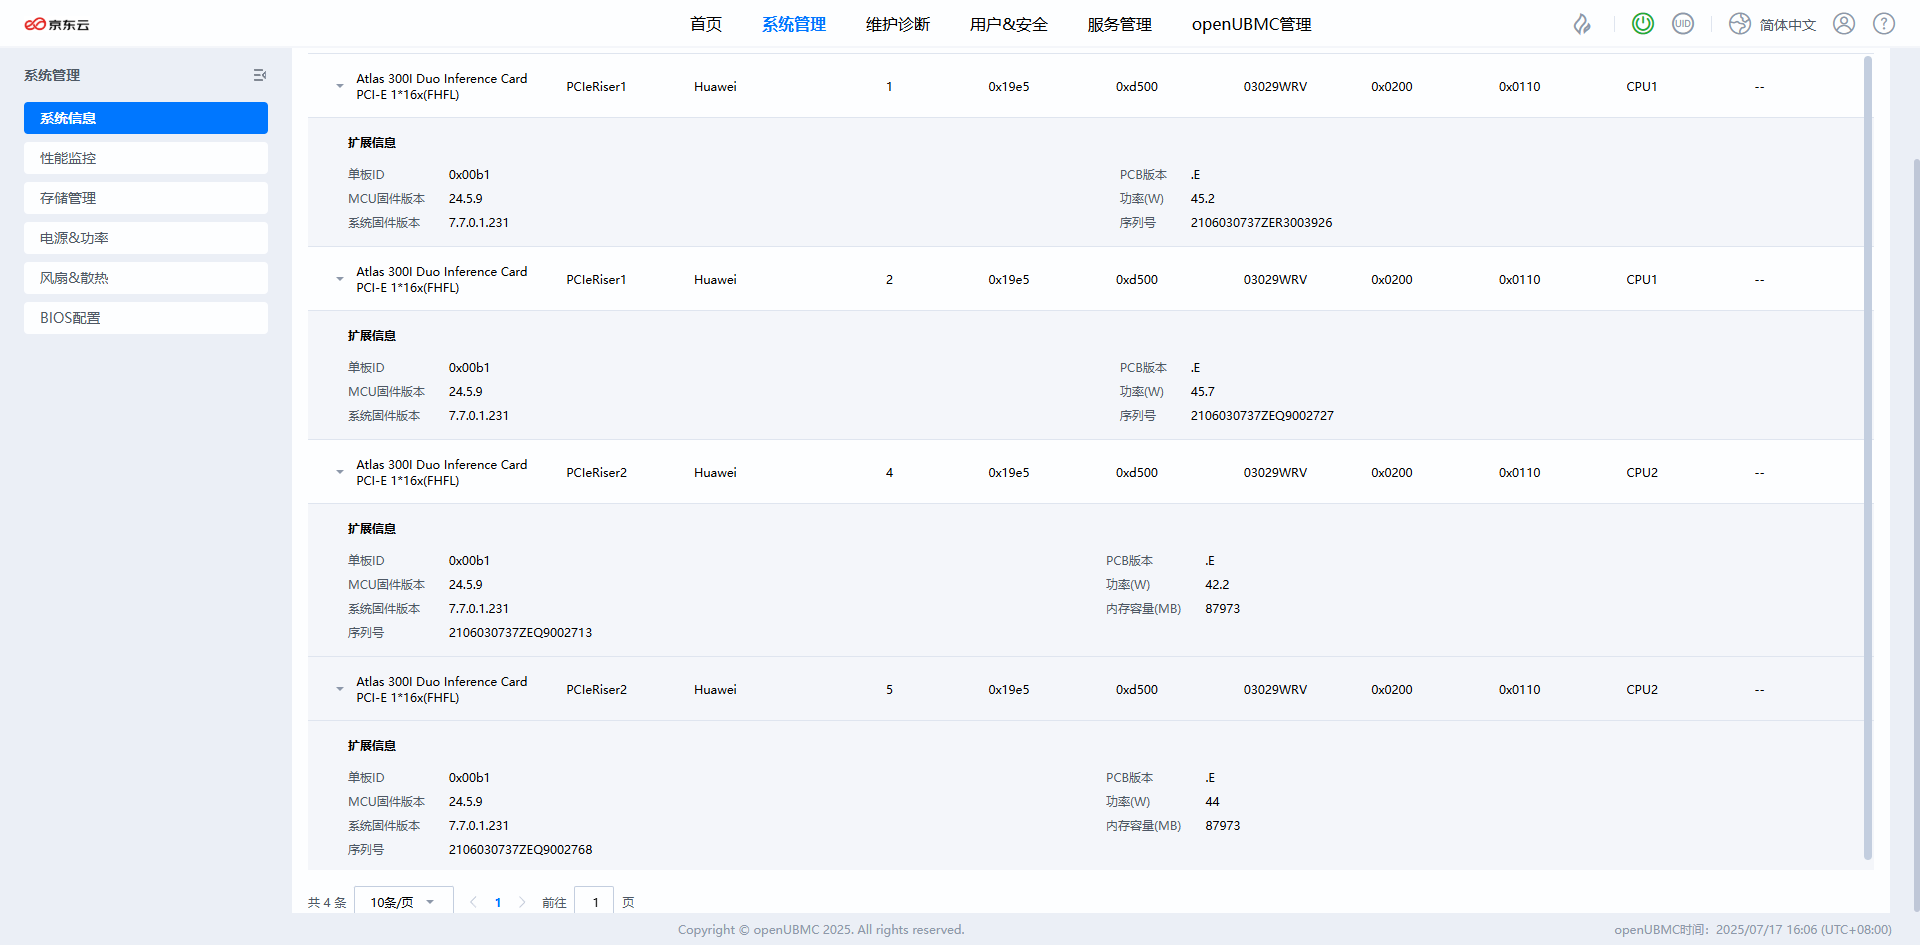1920x945 pixels.
Task: Click the green power status icon
Action: 1642,24
